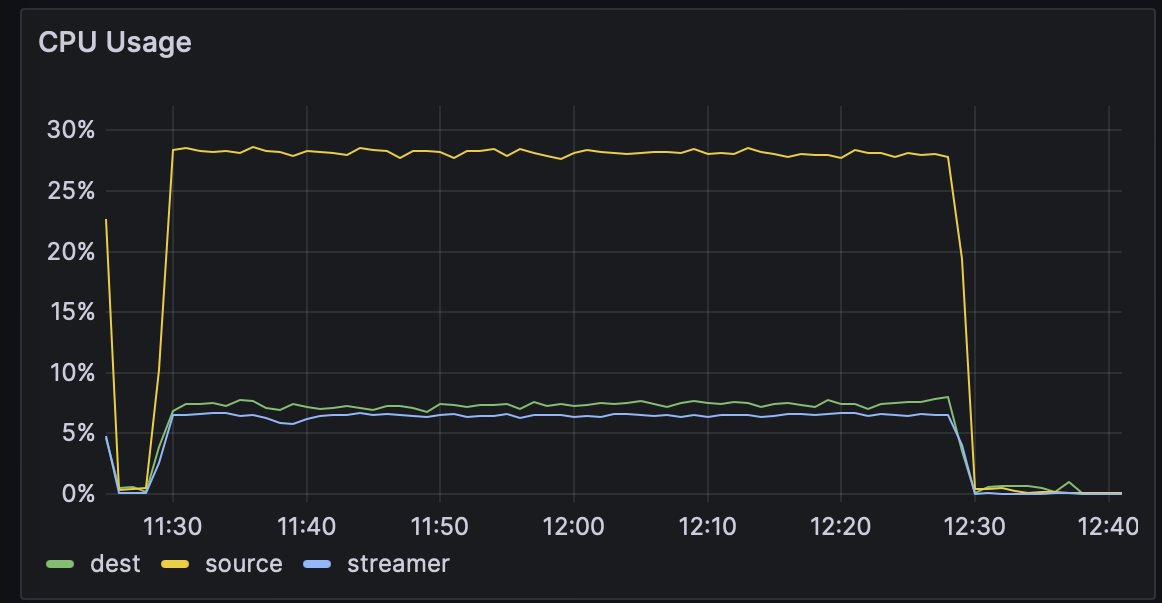Click the 30% y-axis label

click(x=71, y=130)
